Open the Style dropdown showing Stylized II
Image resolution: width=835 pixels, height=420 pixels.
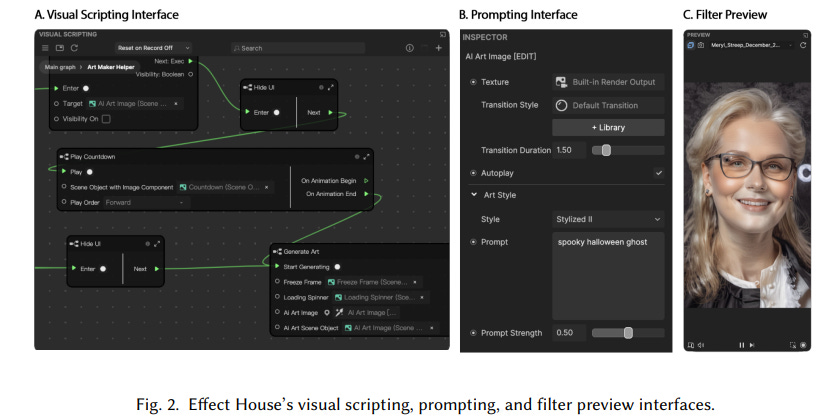click(608, 219)
